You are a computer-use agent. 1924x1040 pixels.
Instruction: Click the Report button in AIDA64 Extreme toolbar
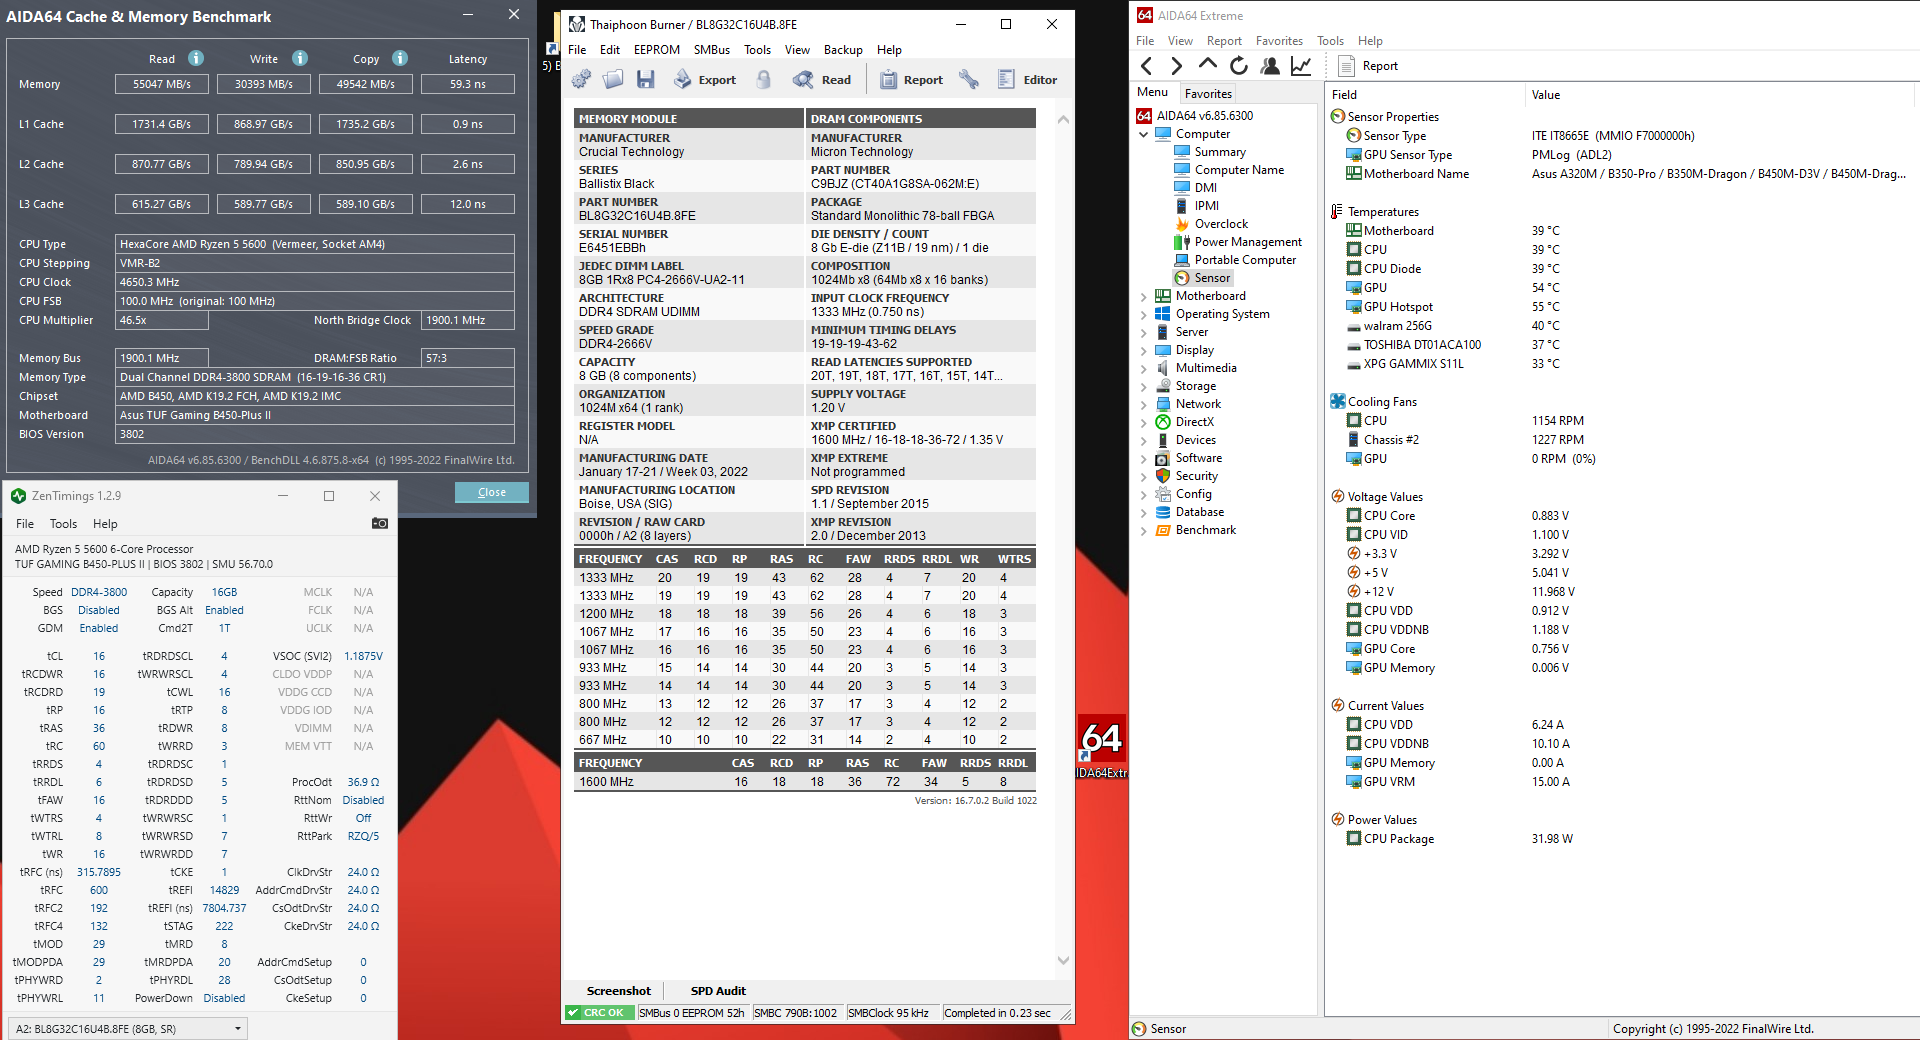[1368, 66]
